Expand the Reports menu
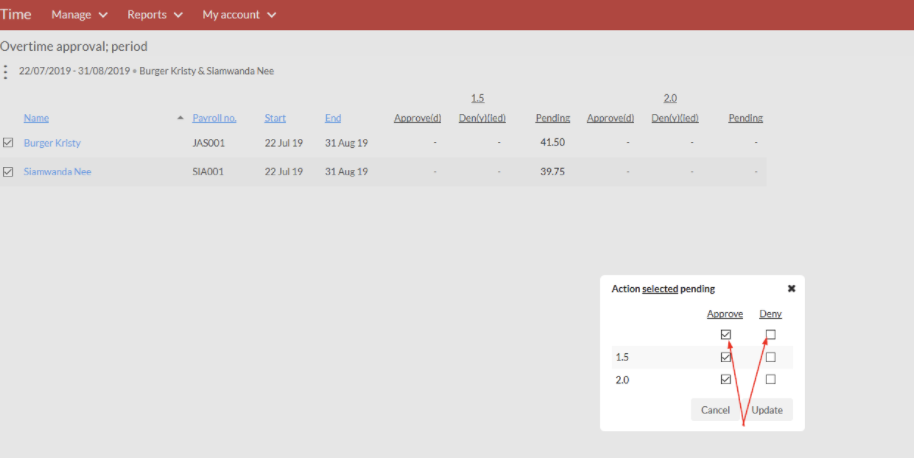 pyautogui.click(x=155, y=15)
